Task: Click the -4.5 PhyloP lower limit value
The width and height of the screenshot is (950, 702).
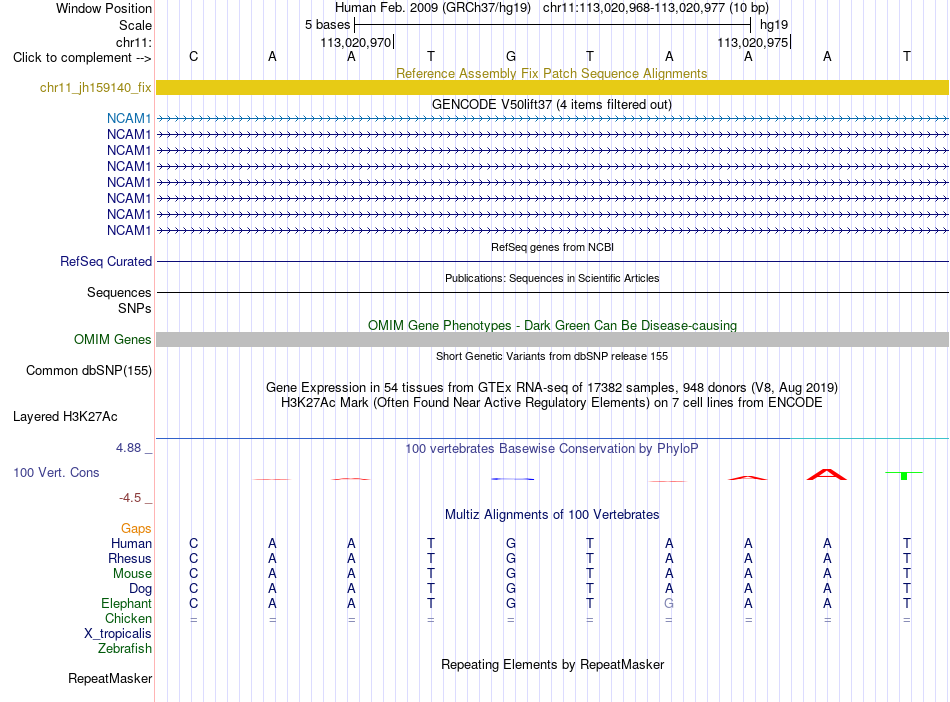Action: click(130, 498)
